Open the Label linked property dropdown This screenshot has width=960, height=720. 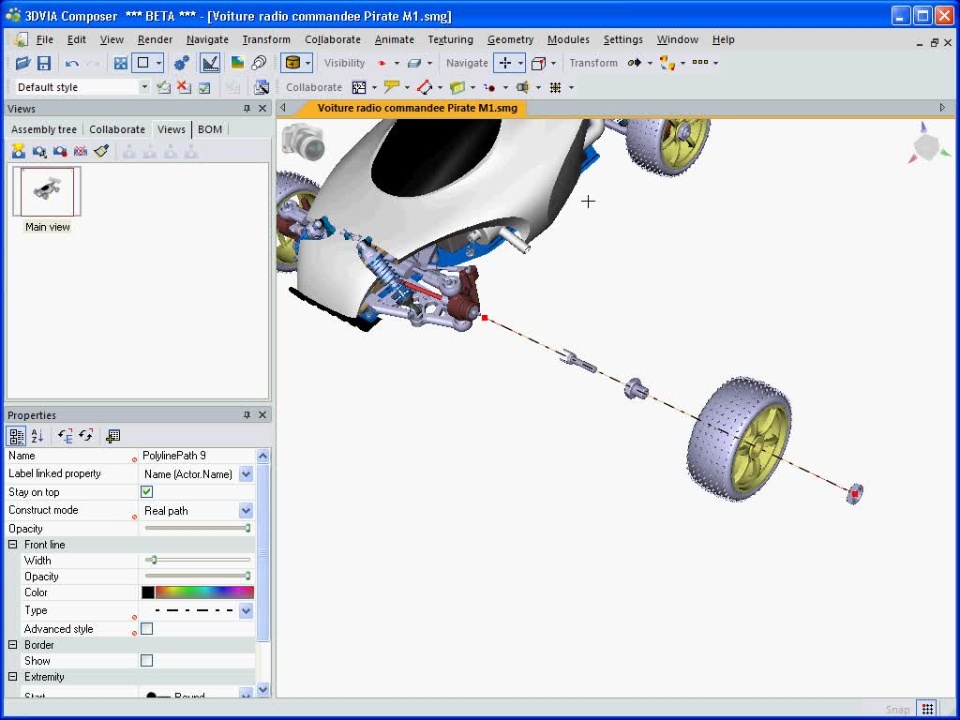click(x=246, y=474)
